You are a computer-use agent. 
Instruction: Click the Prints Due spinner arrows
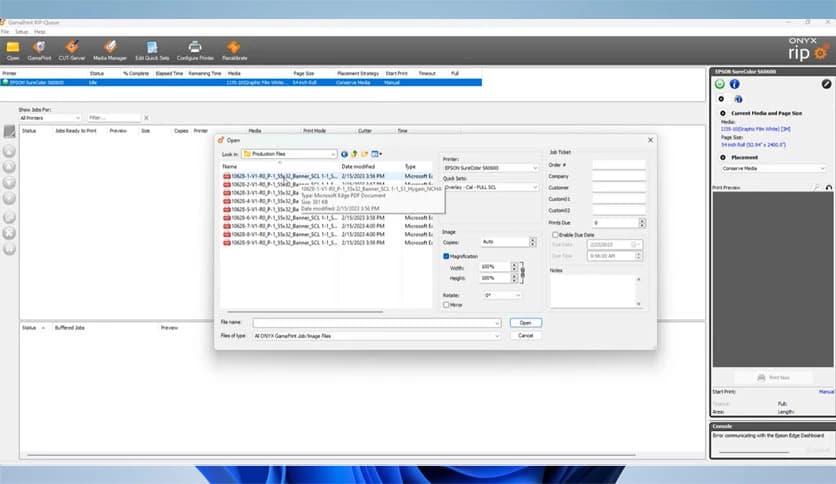click(642, 223)
